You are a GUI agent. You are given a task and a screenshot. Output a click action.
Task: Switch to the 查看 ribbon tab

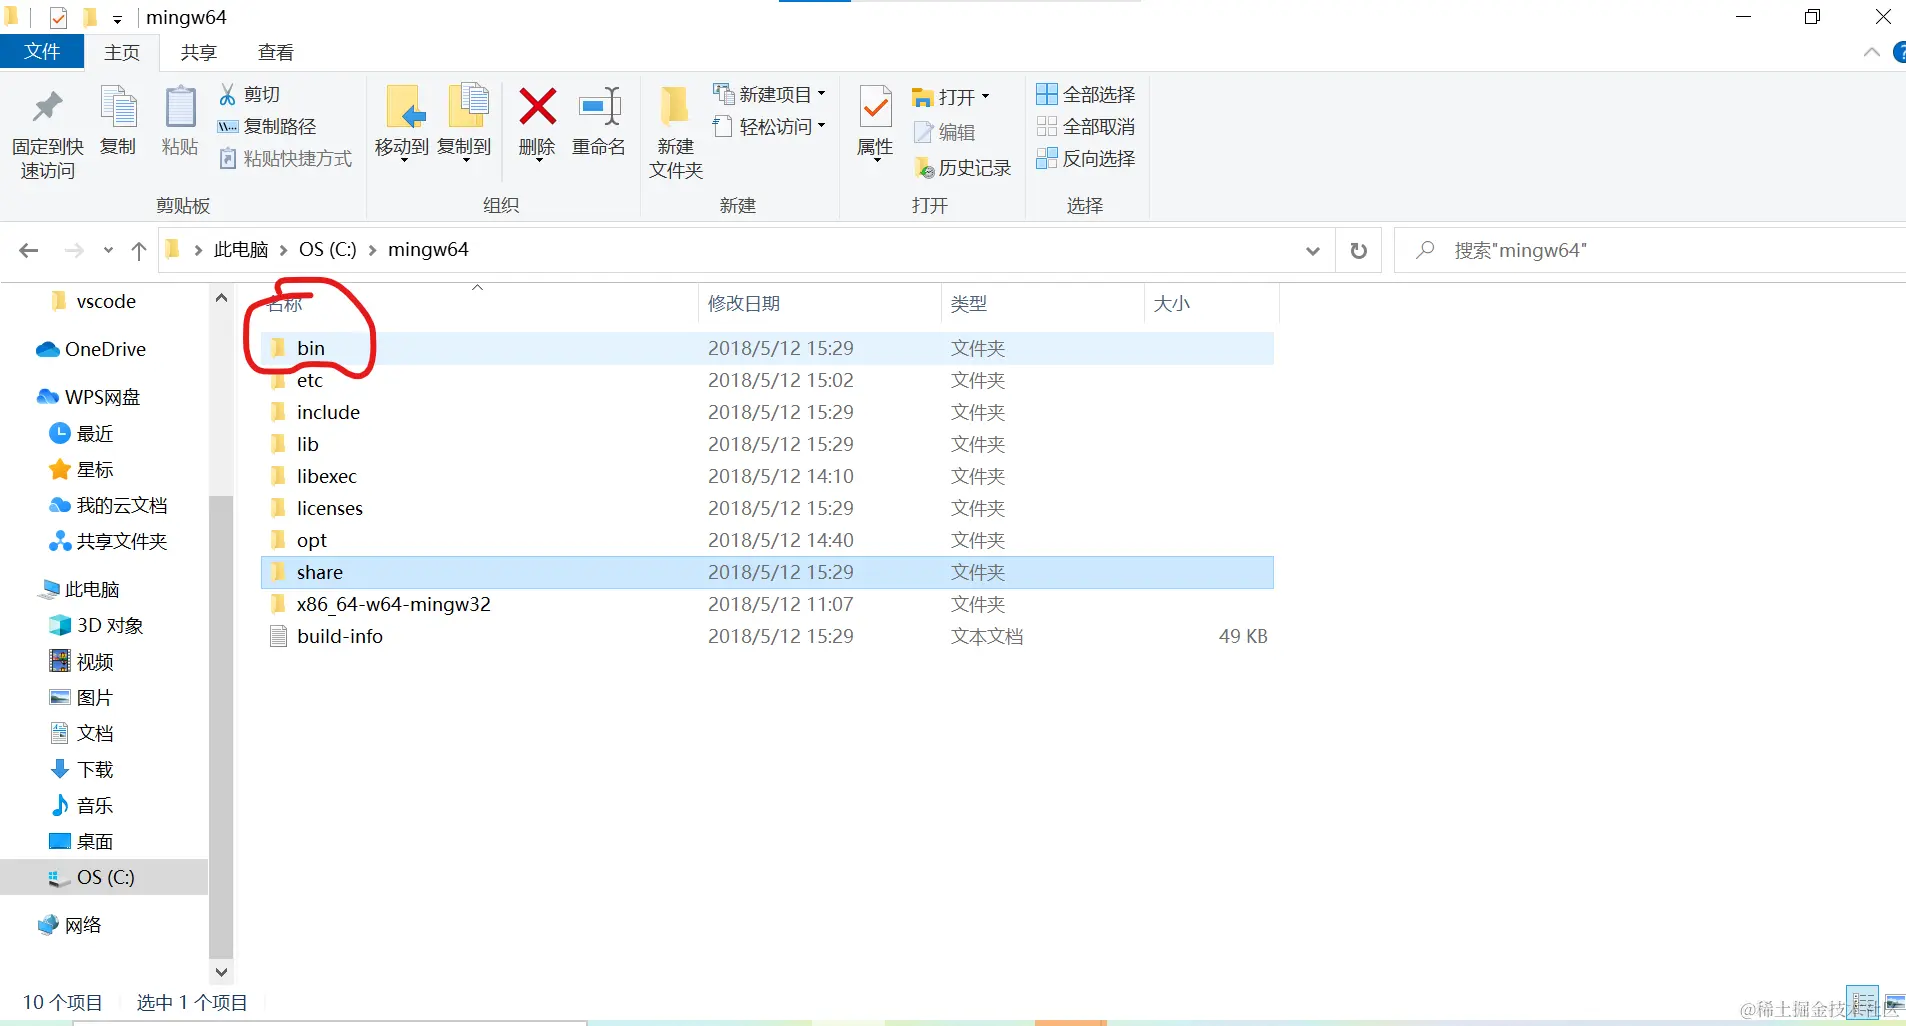(275, 52)
